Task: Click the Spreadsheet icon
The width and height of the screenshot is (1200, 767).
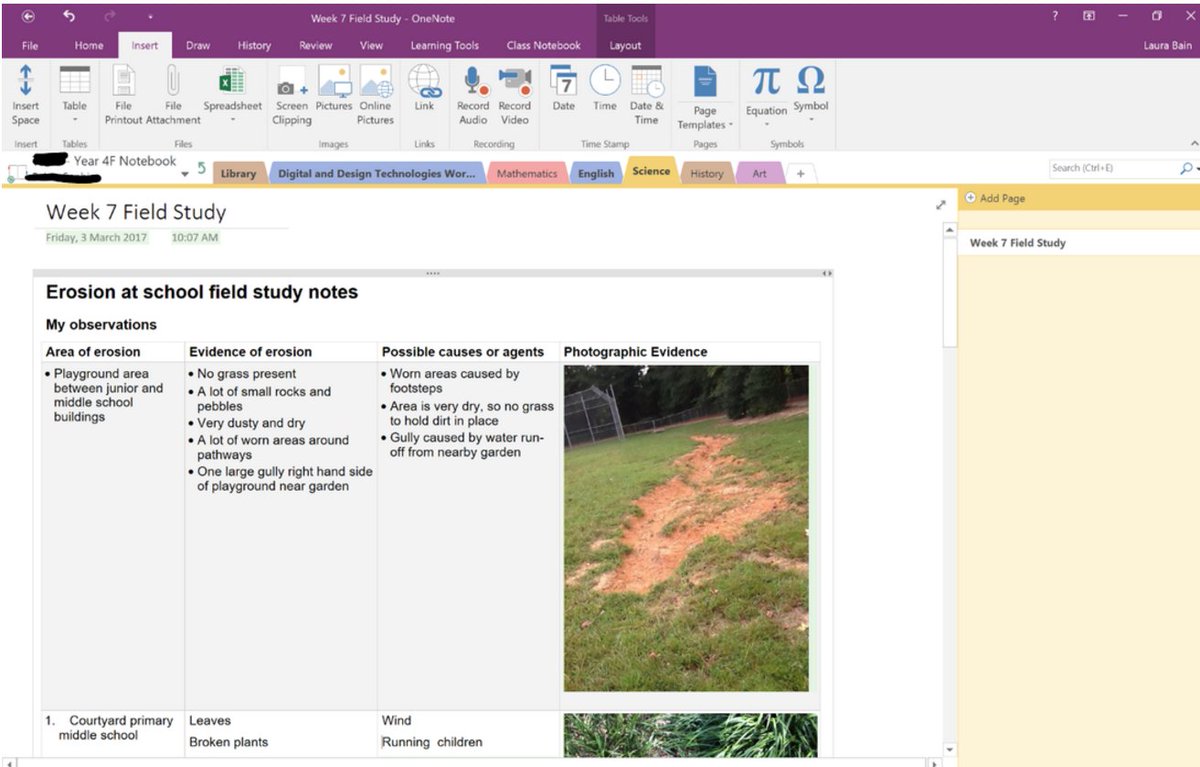Action: (x=232, y=81)
